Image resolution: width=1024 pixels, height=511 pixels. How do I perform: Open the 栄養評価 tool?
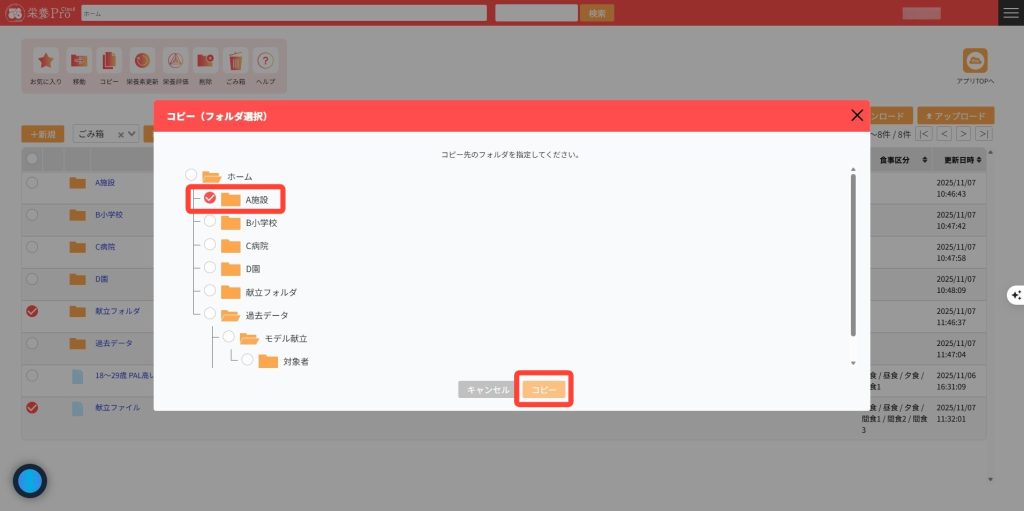click(x=174, y=61)
